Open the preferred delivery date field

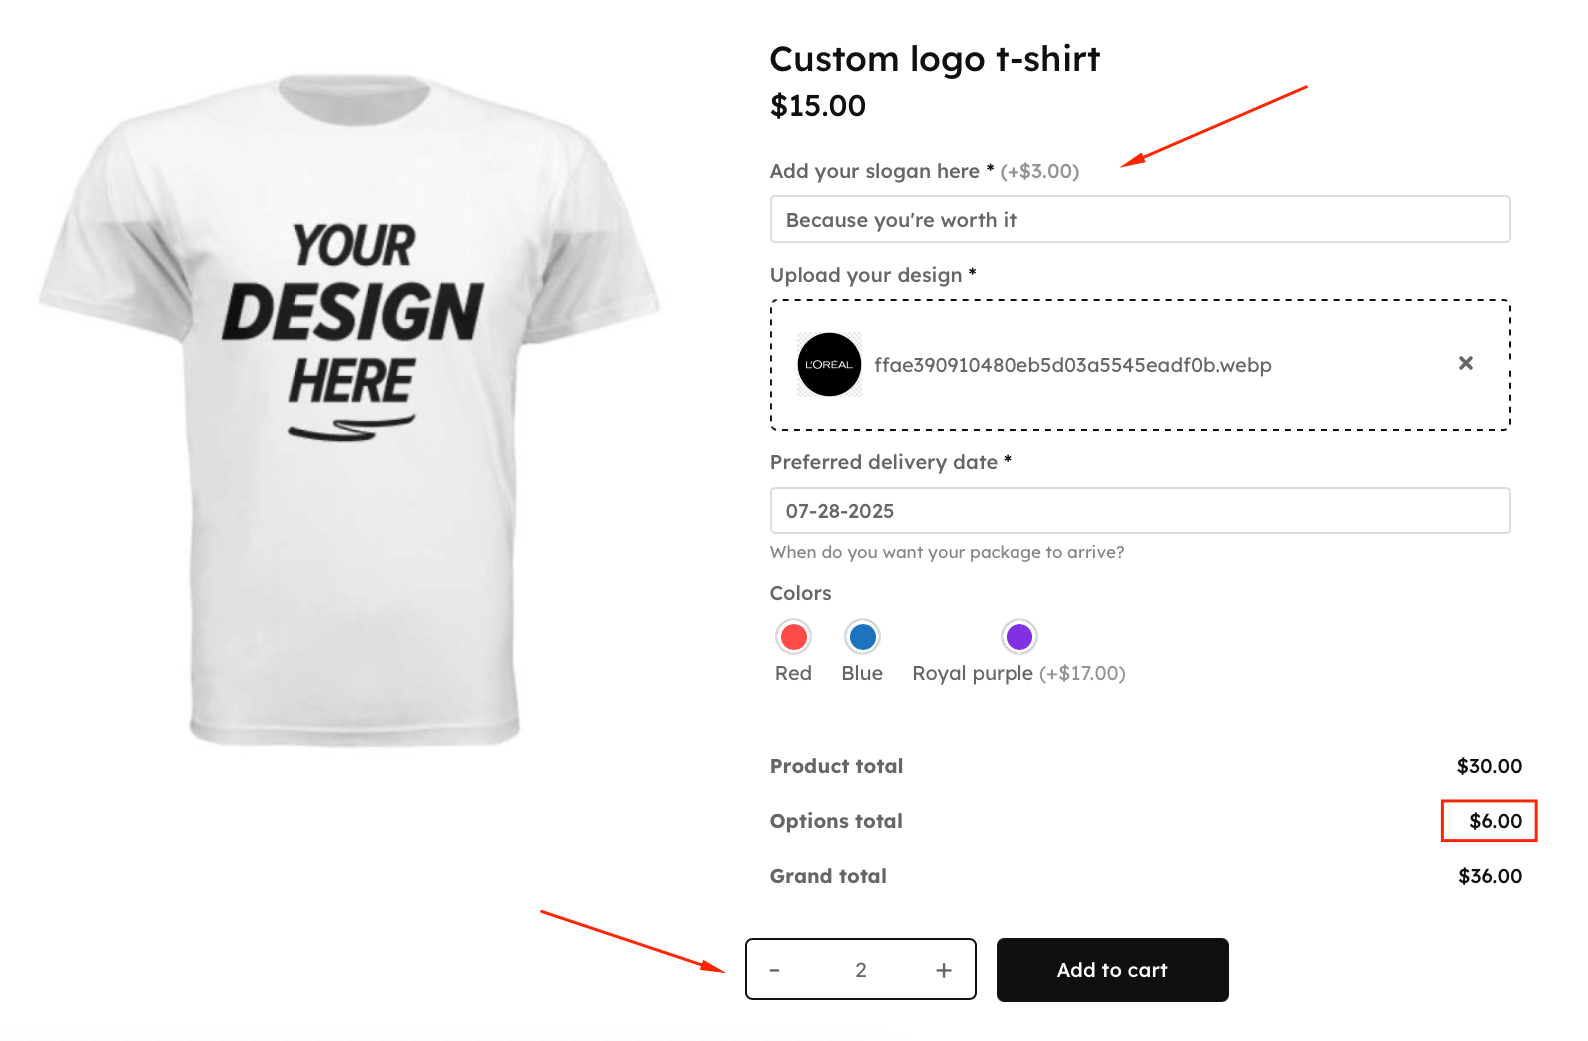click(x=1139, y=511)
